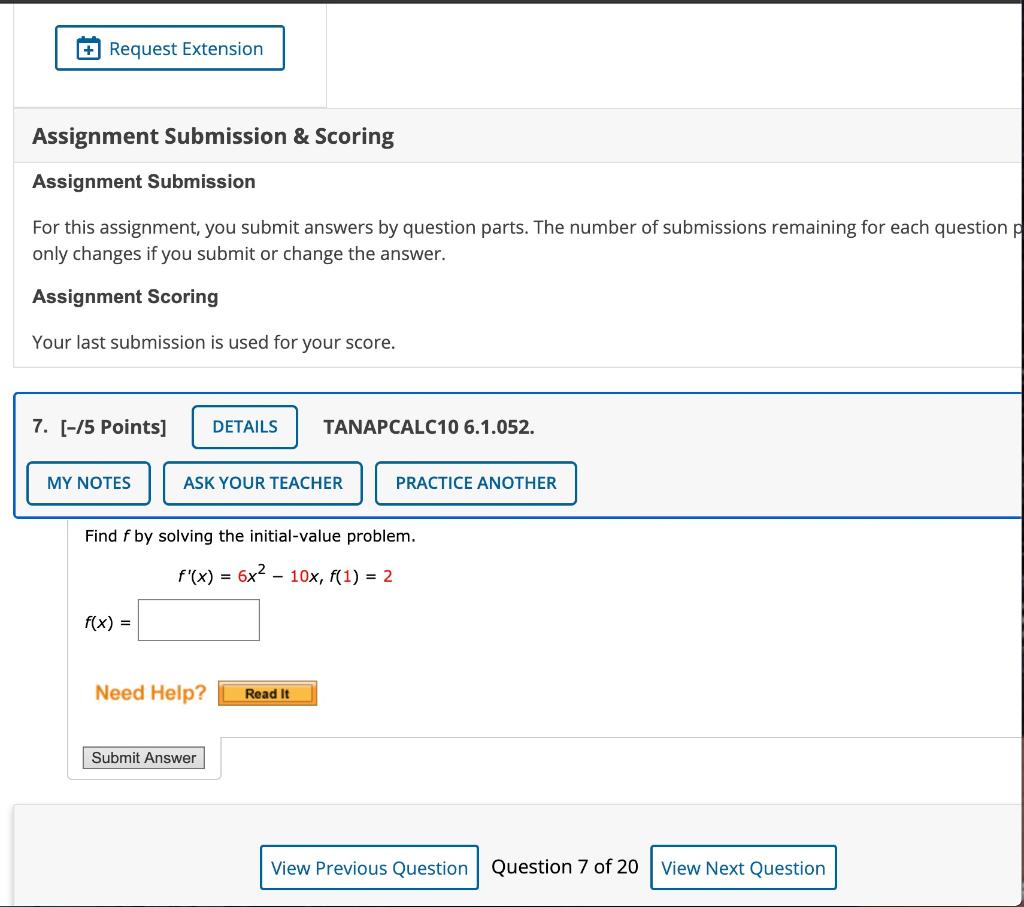Click the Assignment Scoring subheading
Viewport: 1024px width, 907px height.
125,297
